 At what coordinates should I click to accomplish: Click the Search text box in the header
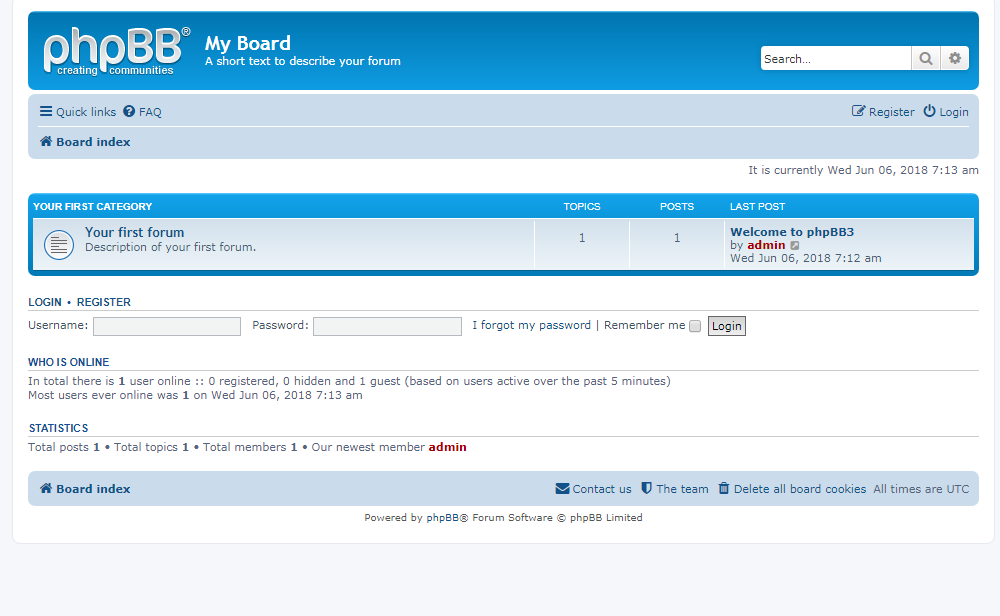835,58
